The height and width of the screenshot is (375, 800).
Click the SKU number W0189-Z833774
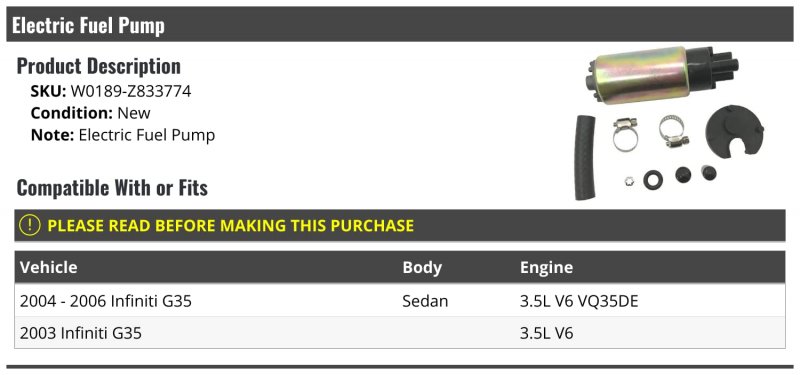click(x=131, y=91)
